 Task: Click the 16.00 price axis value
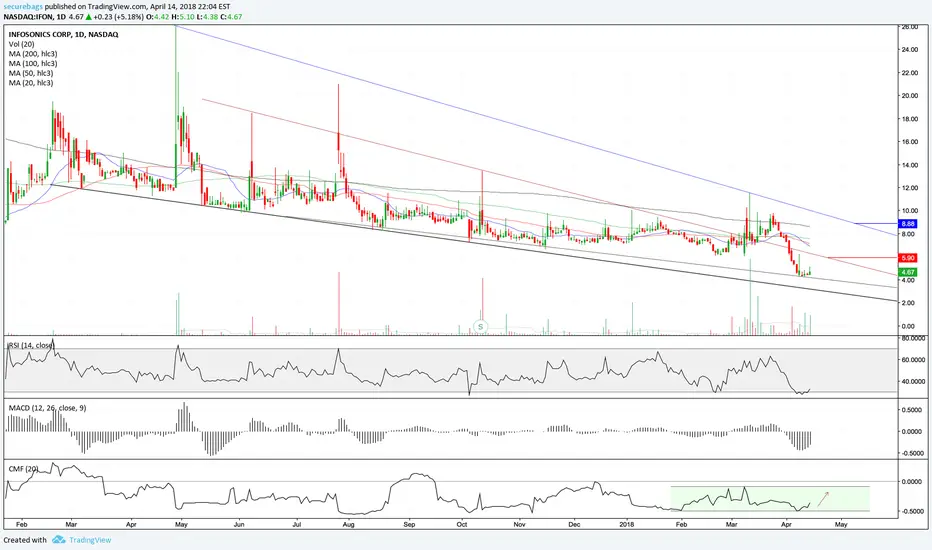point(909,142)
